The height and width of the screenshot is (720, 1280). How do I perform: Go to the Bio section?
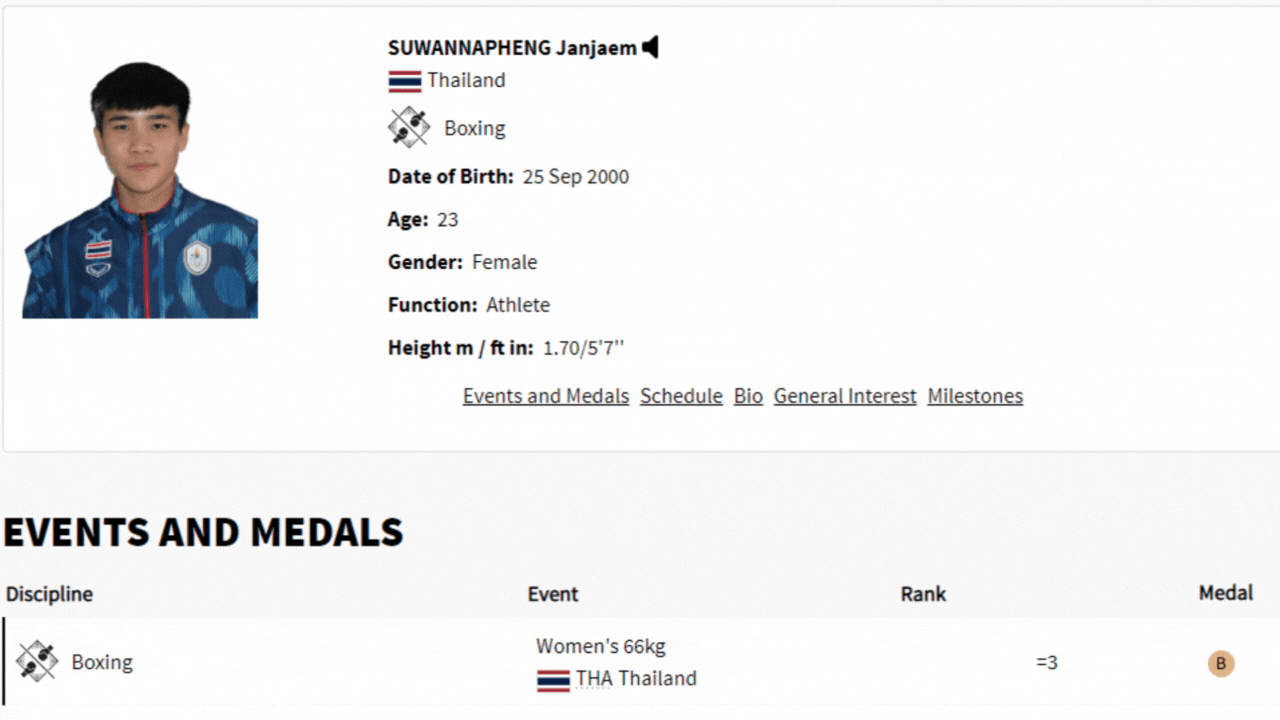pyautogui.click(x=748, y=396)
